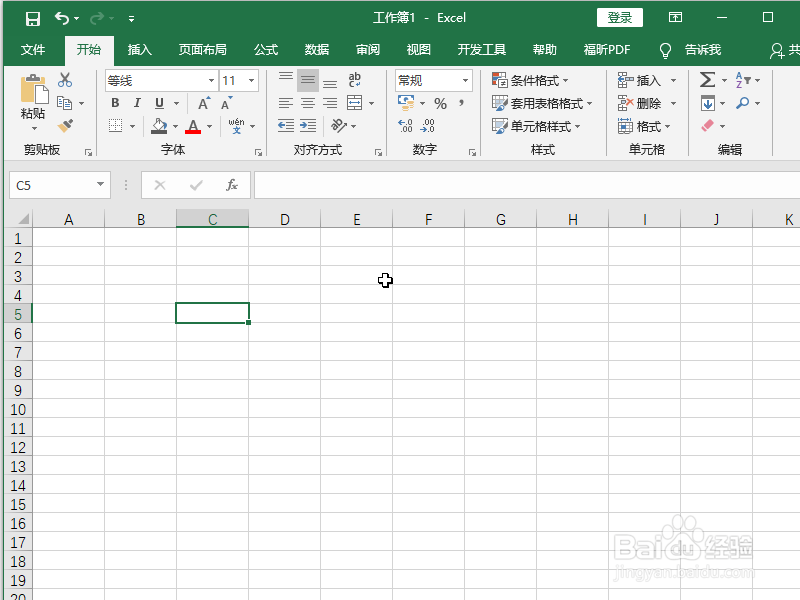Image resolution: width=800 pixels, height=600 pixels.
Task: Toggle Bold formatting
Action: coord(115,103)
